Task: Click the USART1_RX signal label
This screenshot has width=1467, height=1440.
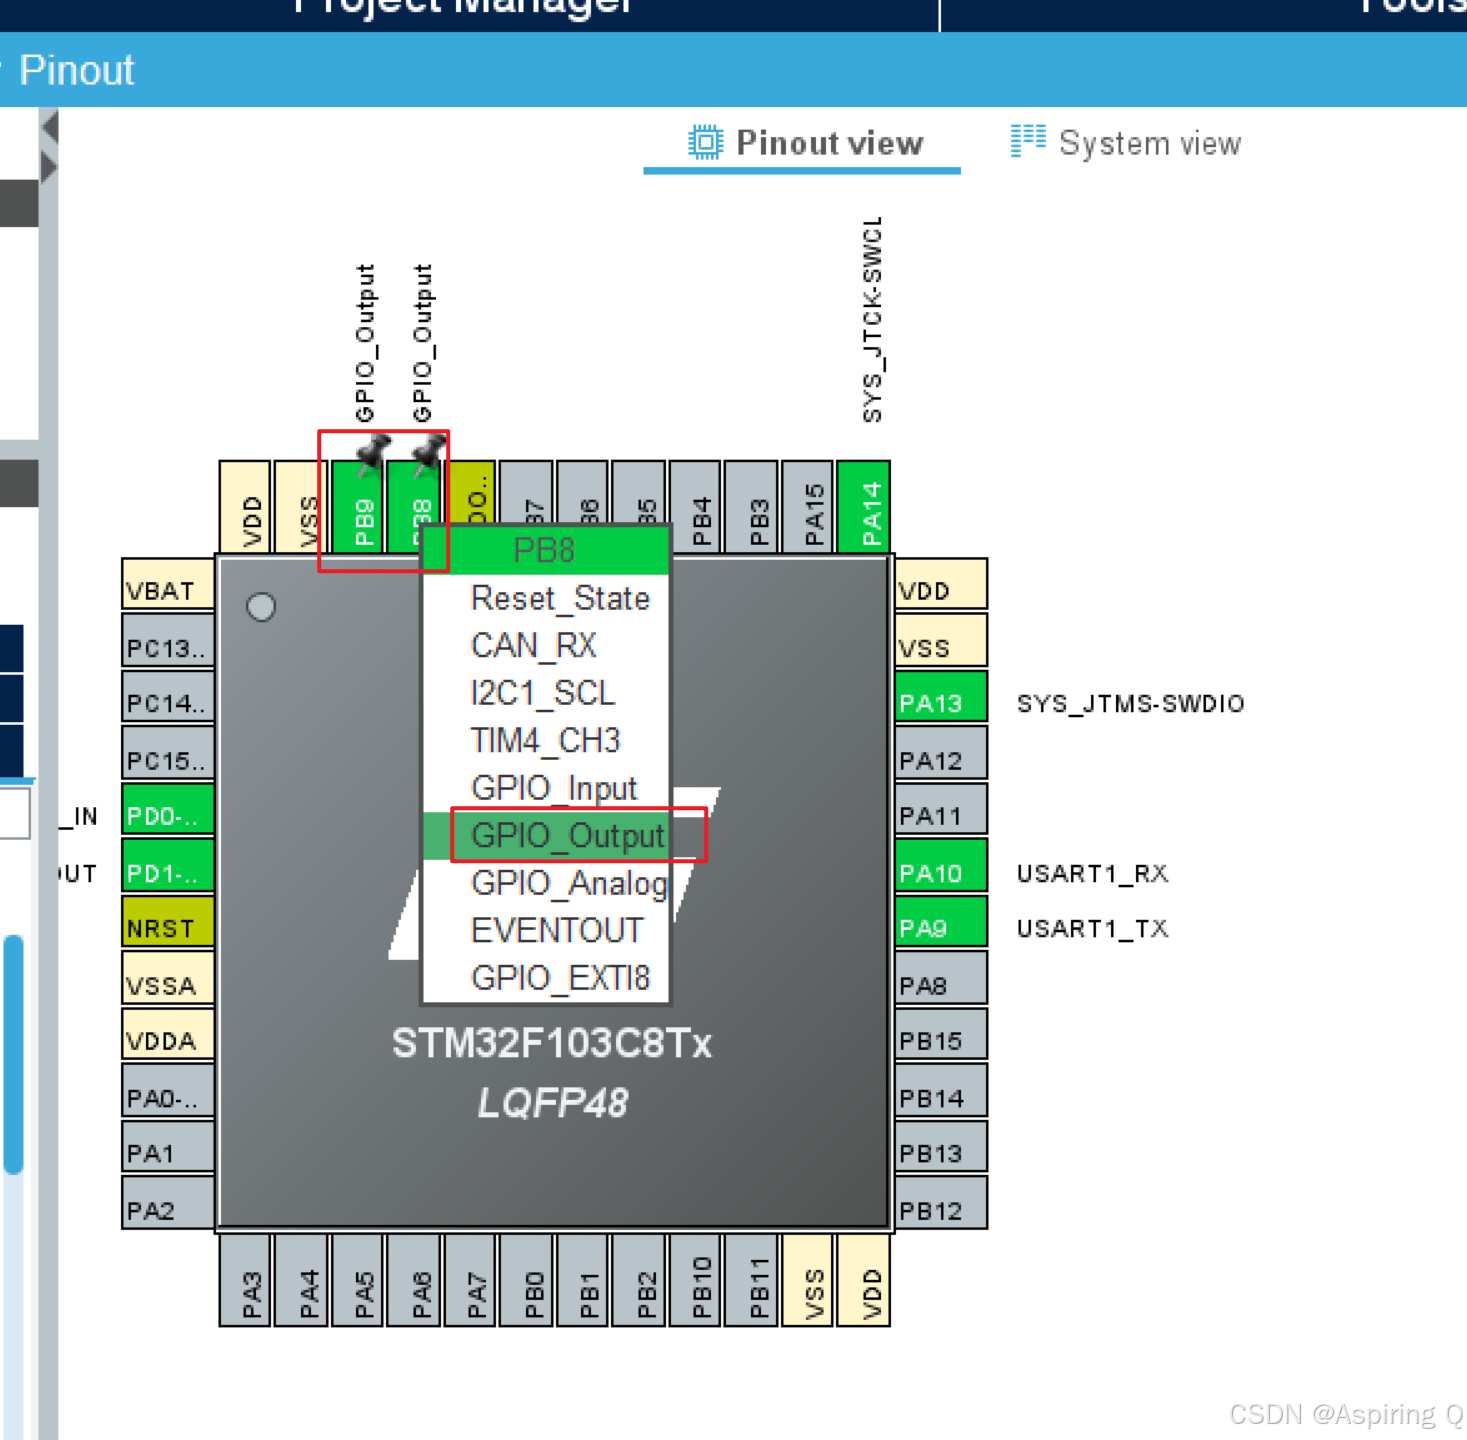Action: (1092, 873)
